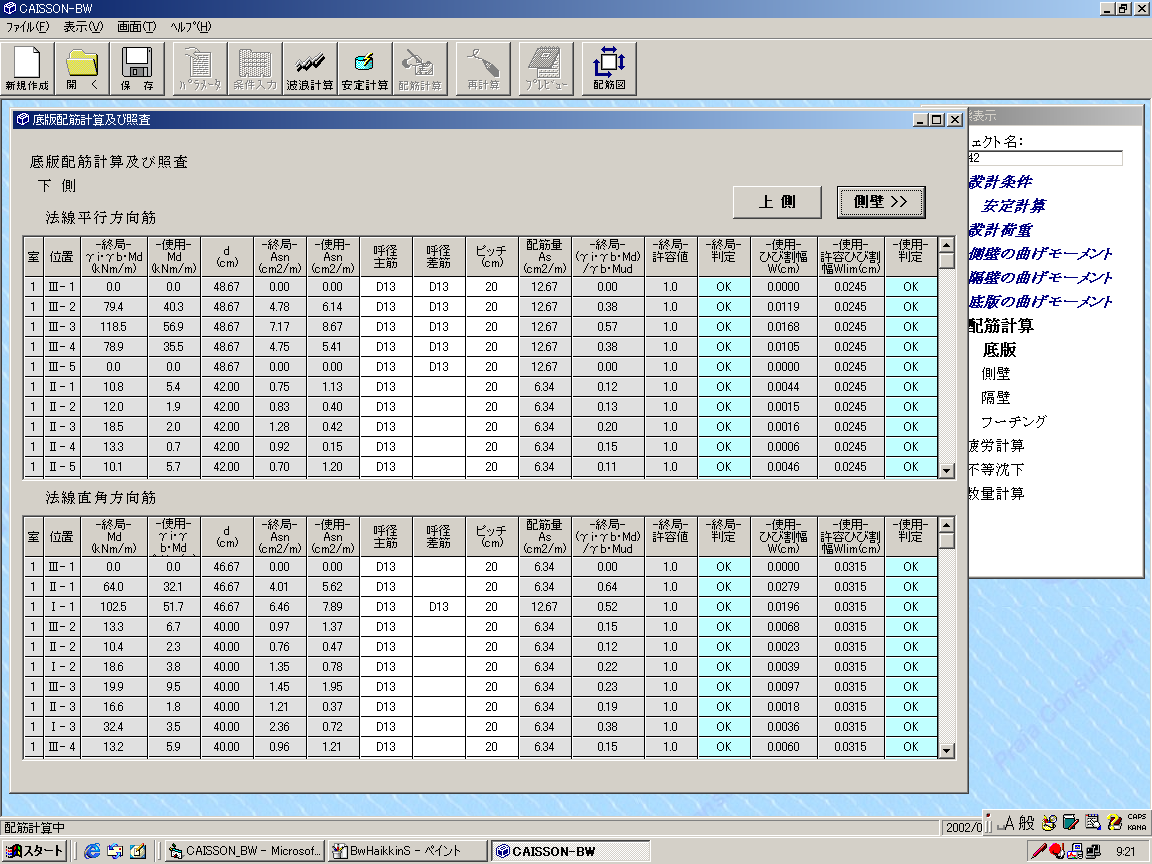This screenshot has width=1152, height=864.
Task: Go to 側壁 >> button
Action: 880,202
